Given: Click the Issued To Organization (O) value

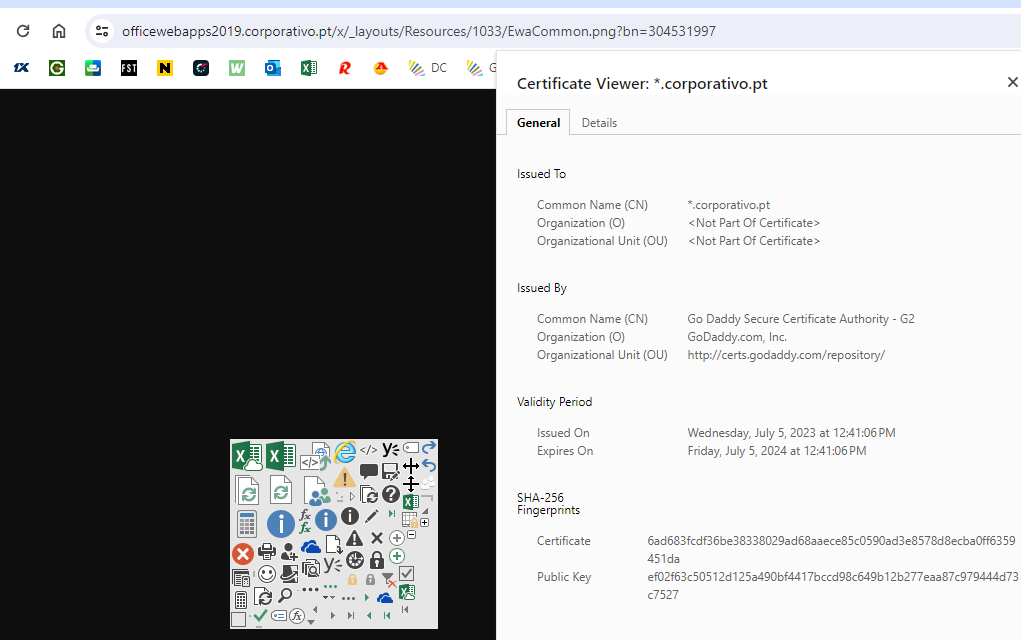Looking at the screenshot, I should (x=753, y=223).
